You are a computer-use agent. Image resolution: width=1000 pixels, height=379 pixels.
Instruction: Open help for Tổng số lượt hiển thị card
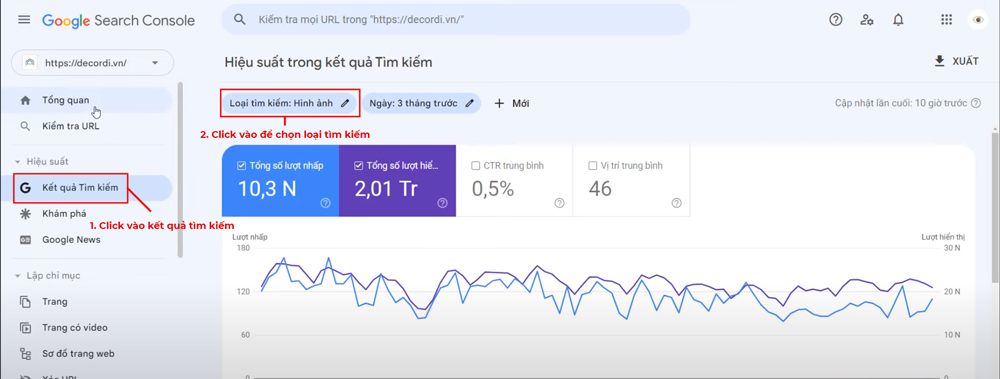[x=443, y=203]
